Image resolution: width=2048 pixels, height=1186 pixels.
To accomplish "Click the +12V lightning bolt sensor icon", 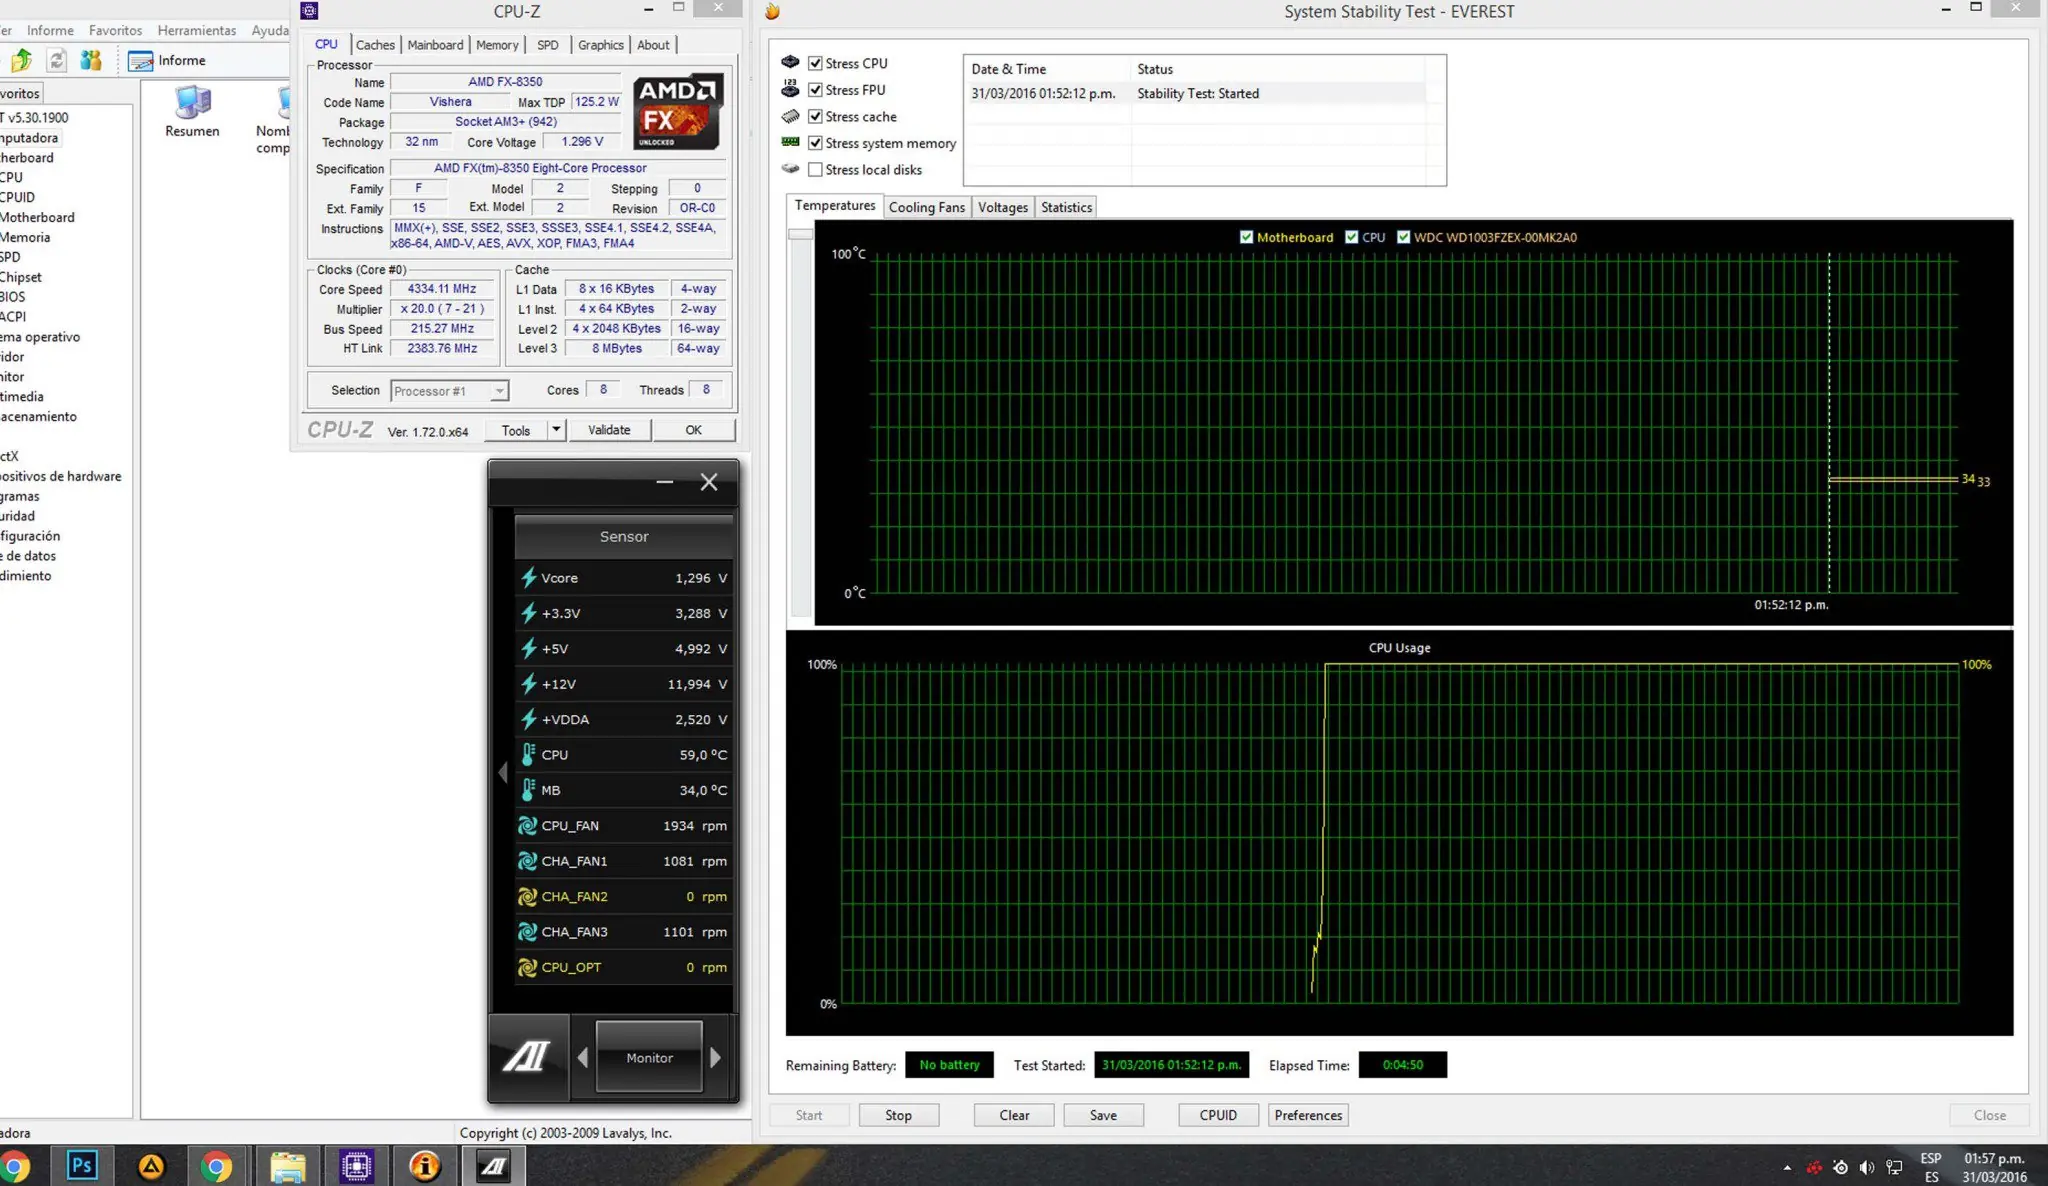I will pyautogui.click(x=528, y=684).
